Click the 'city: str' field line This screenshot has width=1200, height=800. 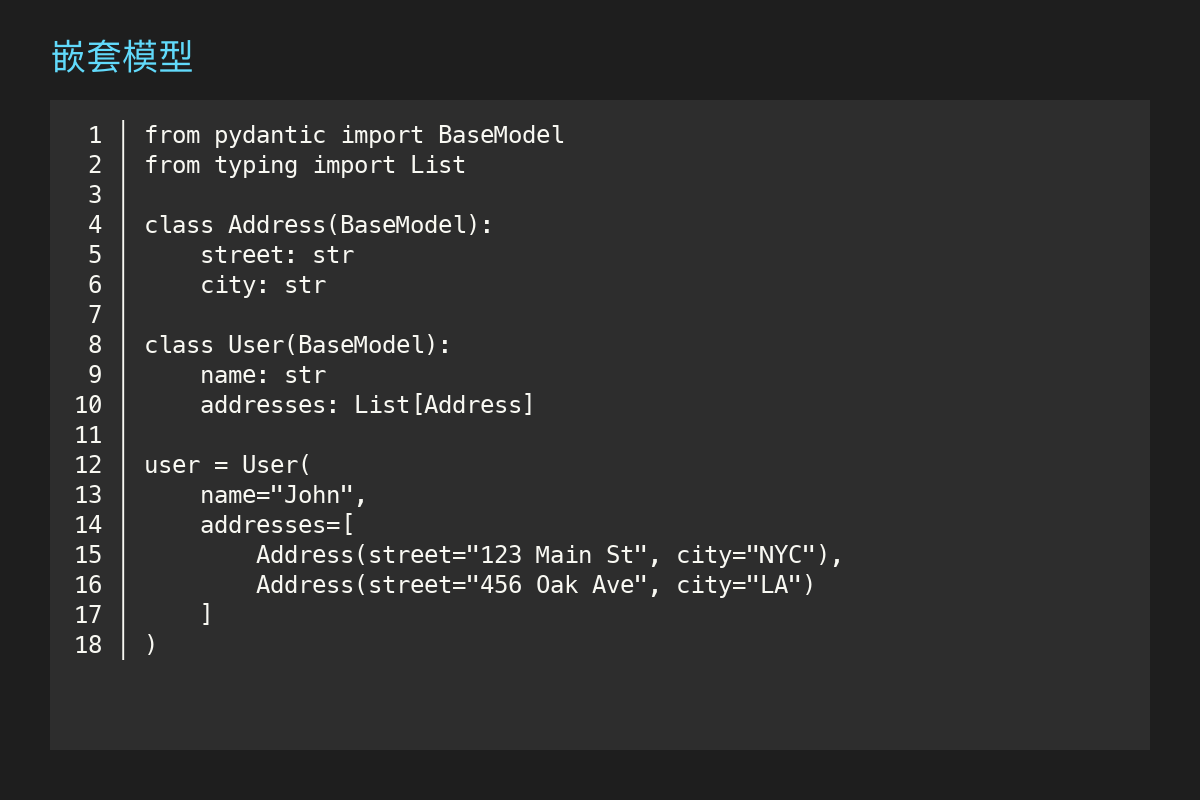click(x=263, y=285)
